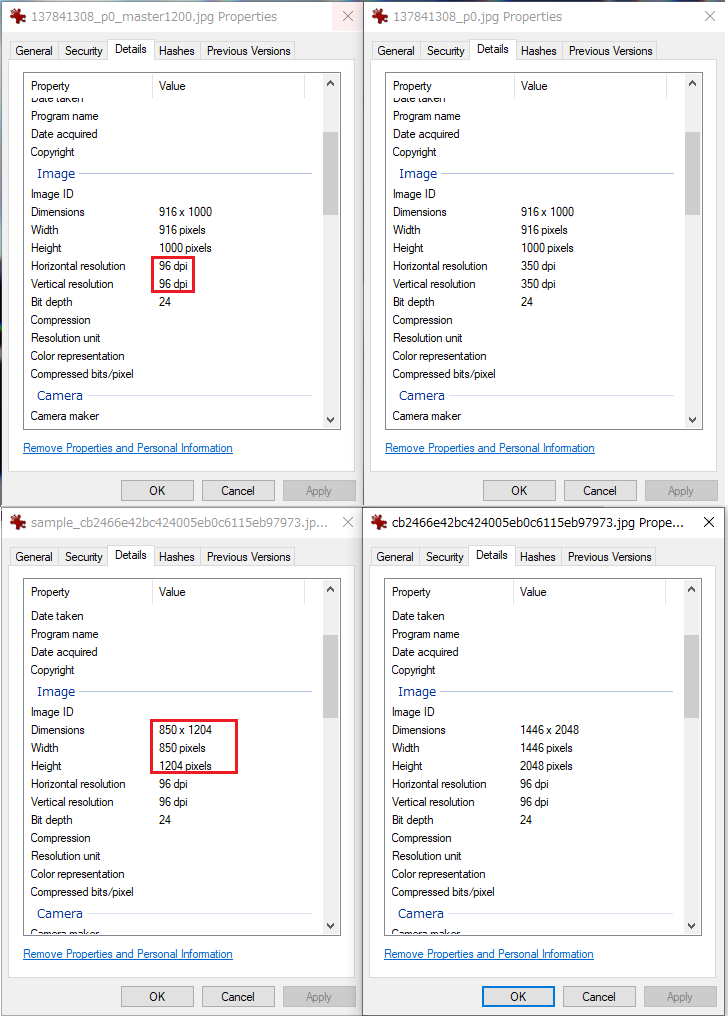Click Remove Properties link in 137841308_p0_master1200.jpg window
Screen dimensions: 728x1016
coord(128,448)
